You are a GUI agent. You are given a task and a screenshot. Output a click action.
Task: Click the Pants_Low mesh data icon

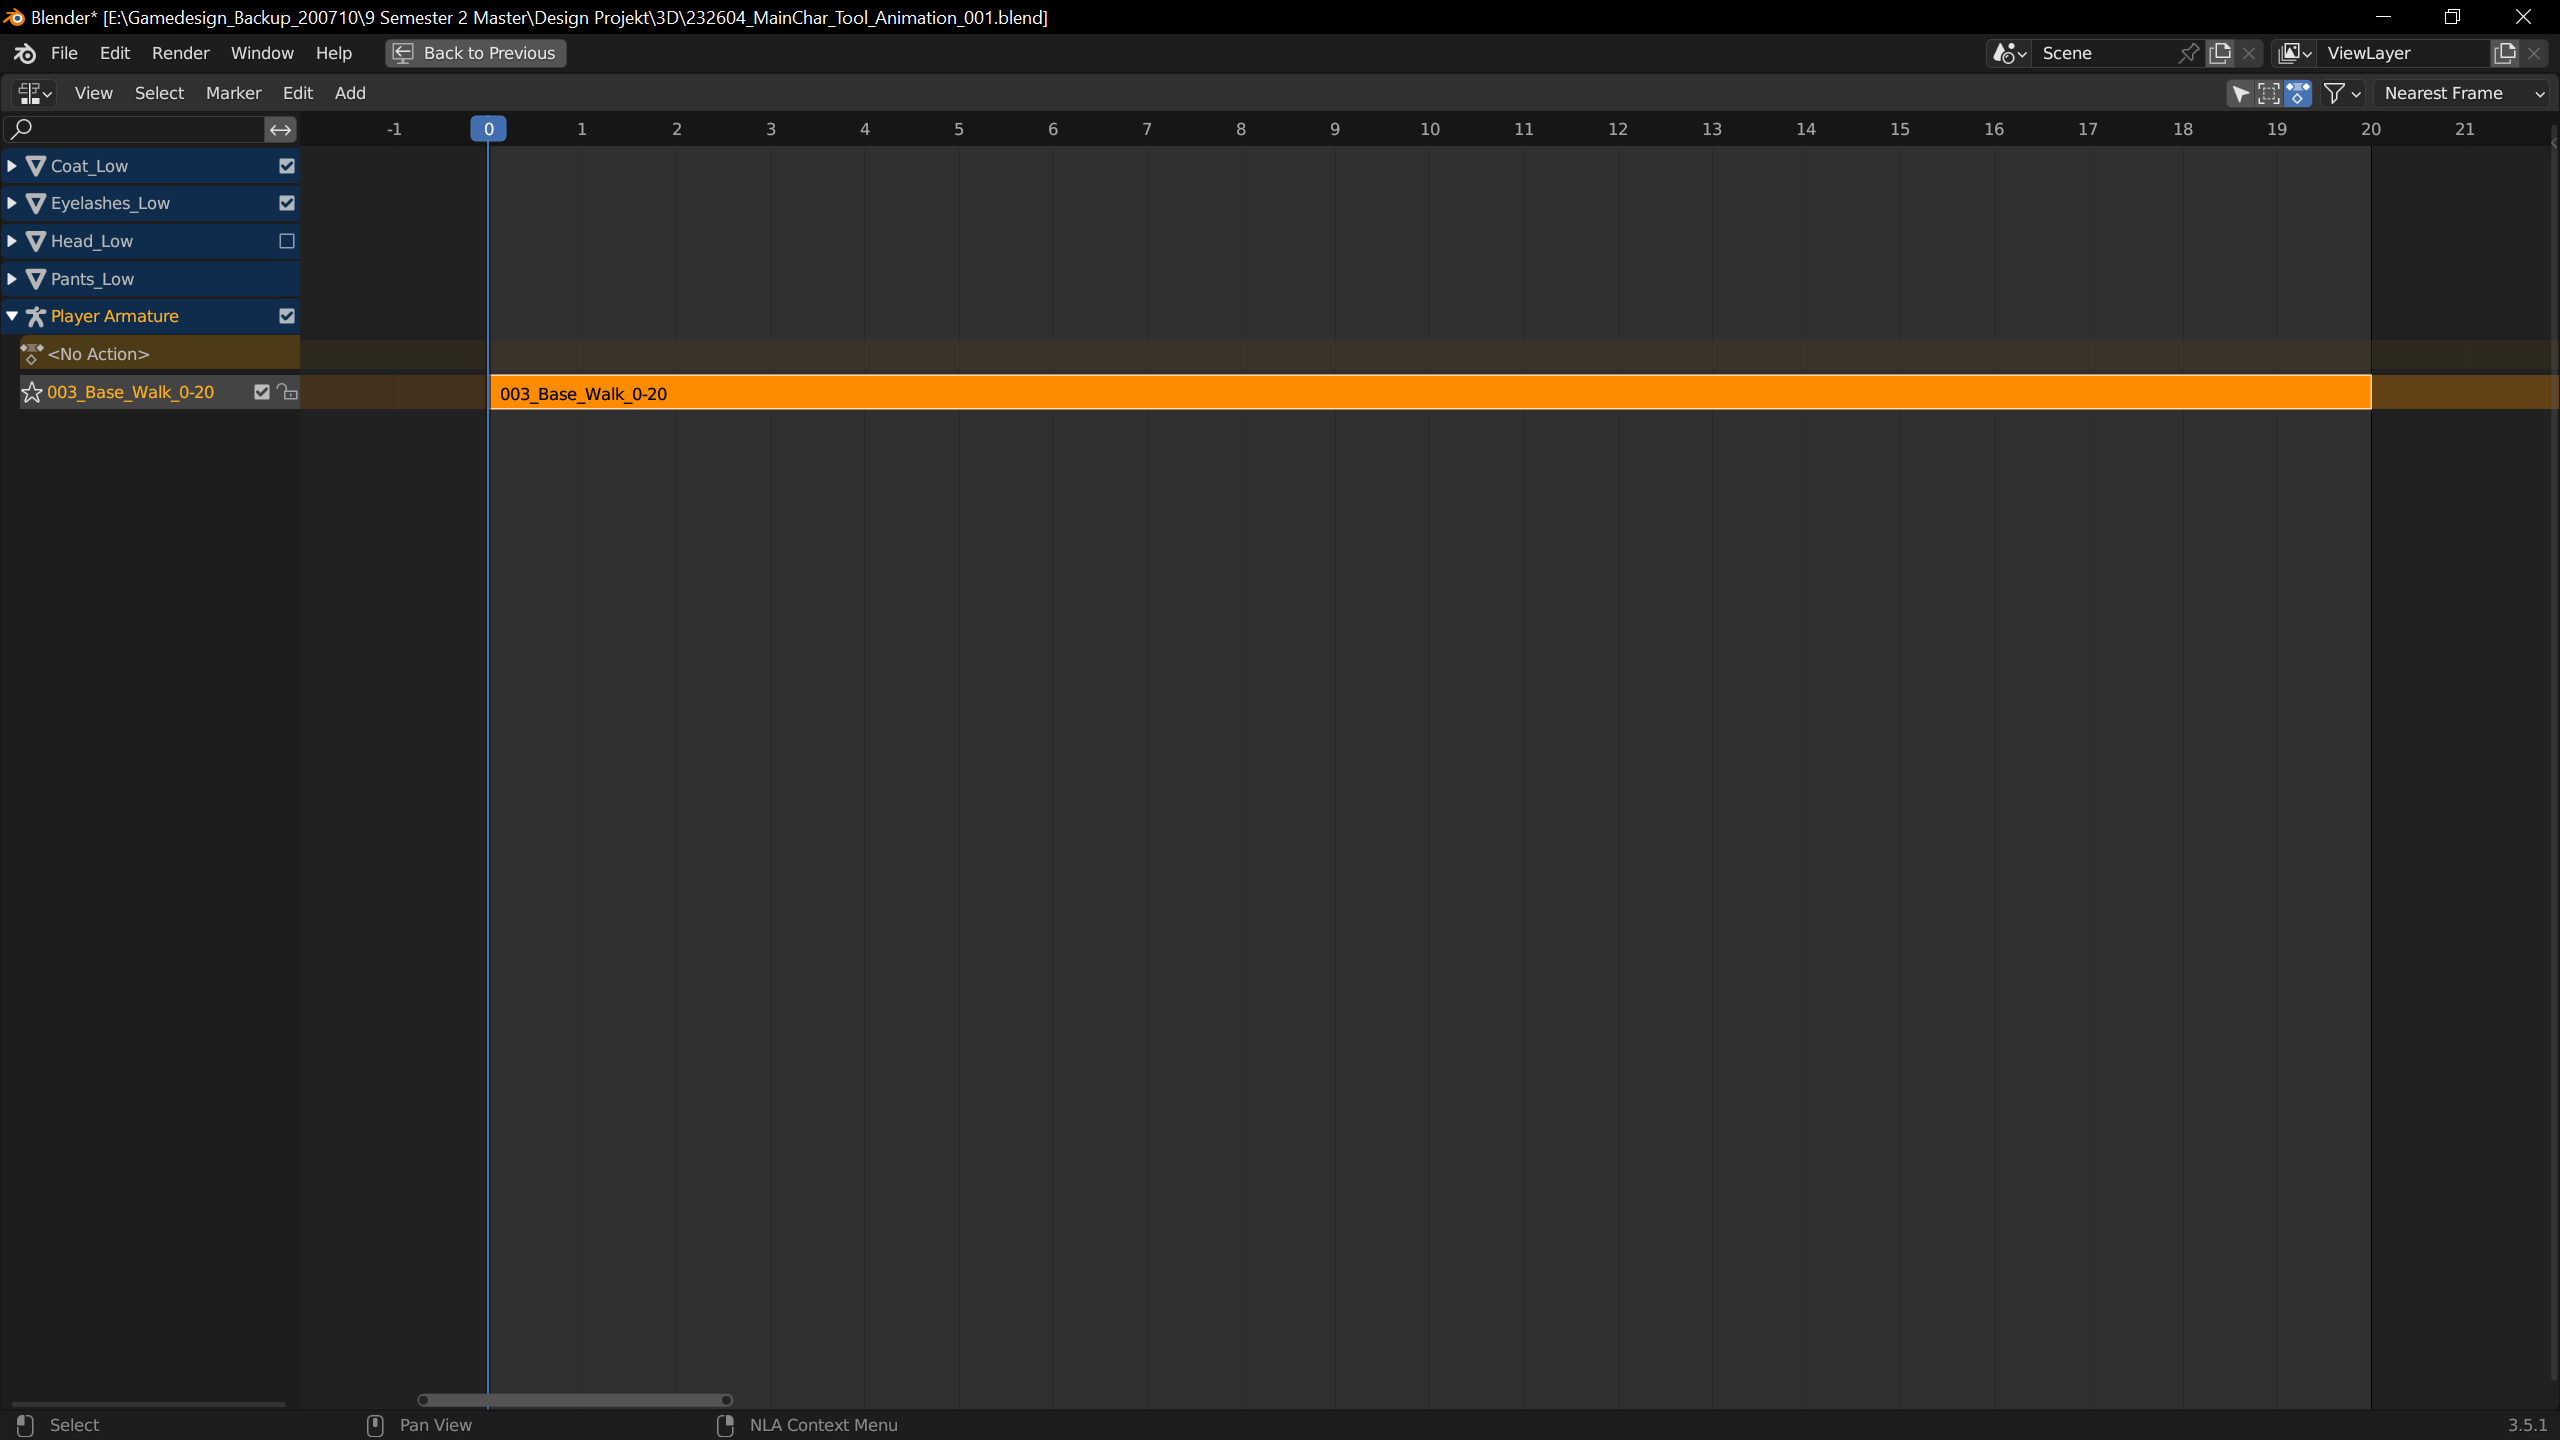pos(36,279)
